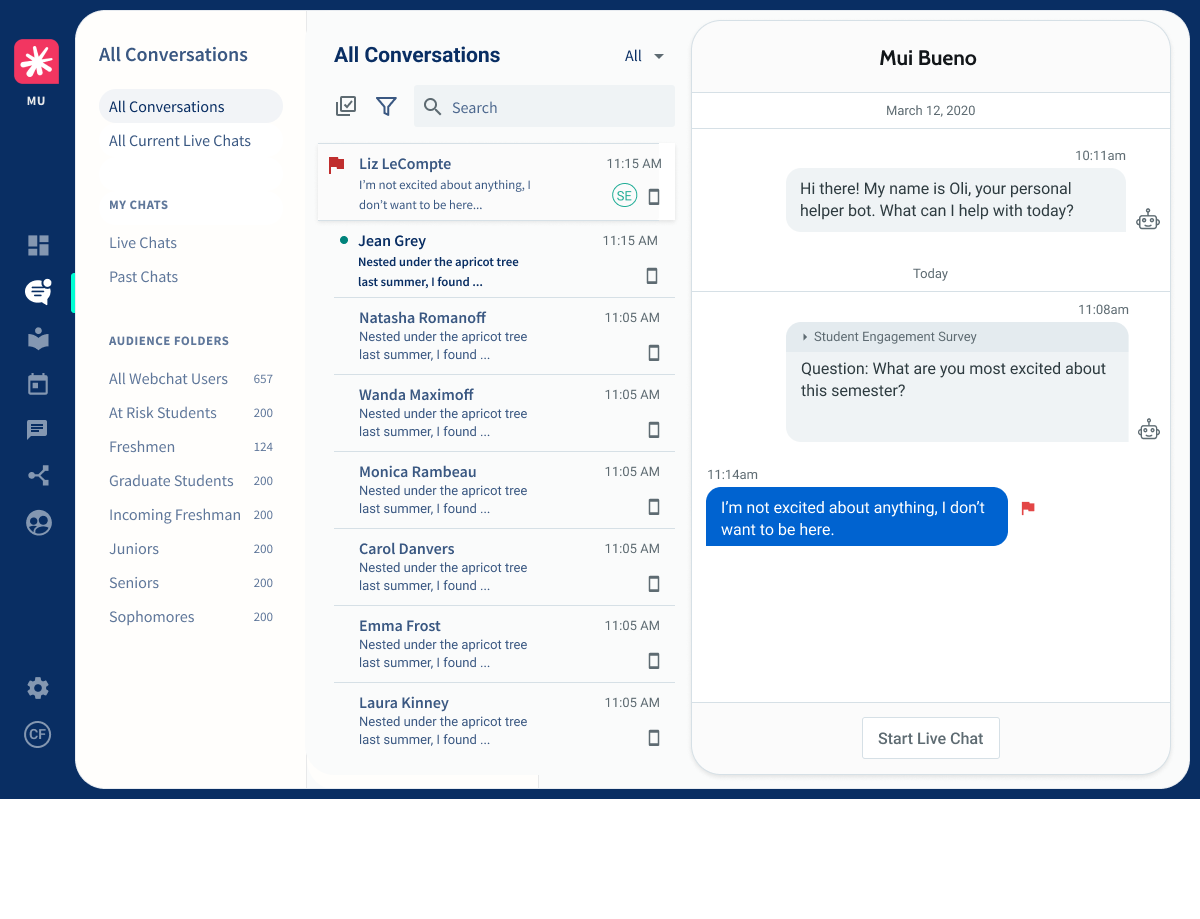Open Monica Rambeau conversation
The height and width of the screenshot is (919, 1200).
click(504, 490)
